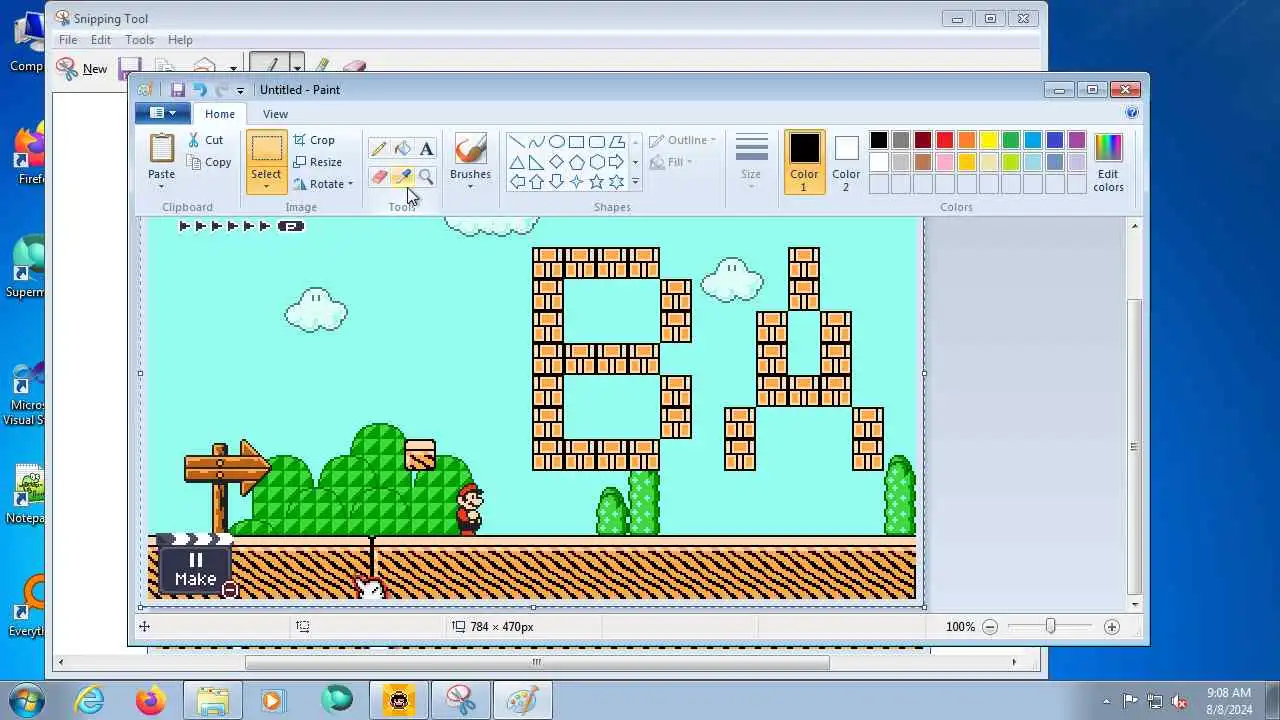Open Snipping Tool pen color dropdown
The height and width of the screenshot is (720, 1280).
click(296, 68)
